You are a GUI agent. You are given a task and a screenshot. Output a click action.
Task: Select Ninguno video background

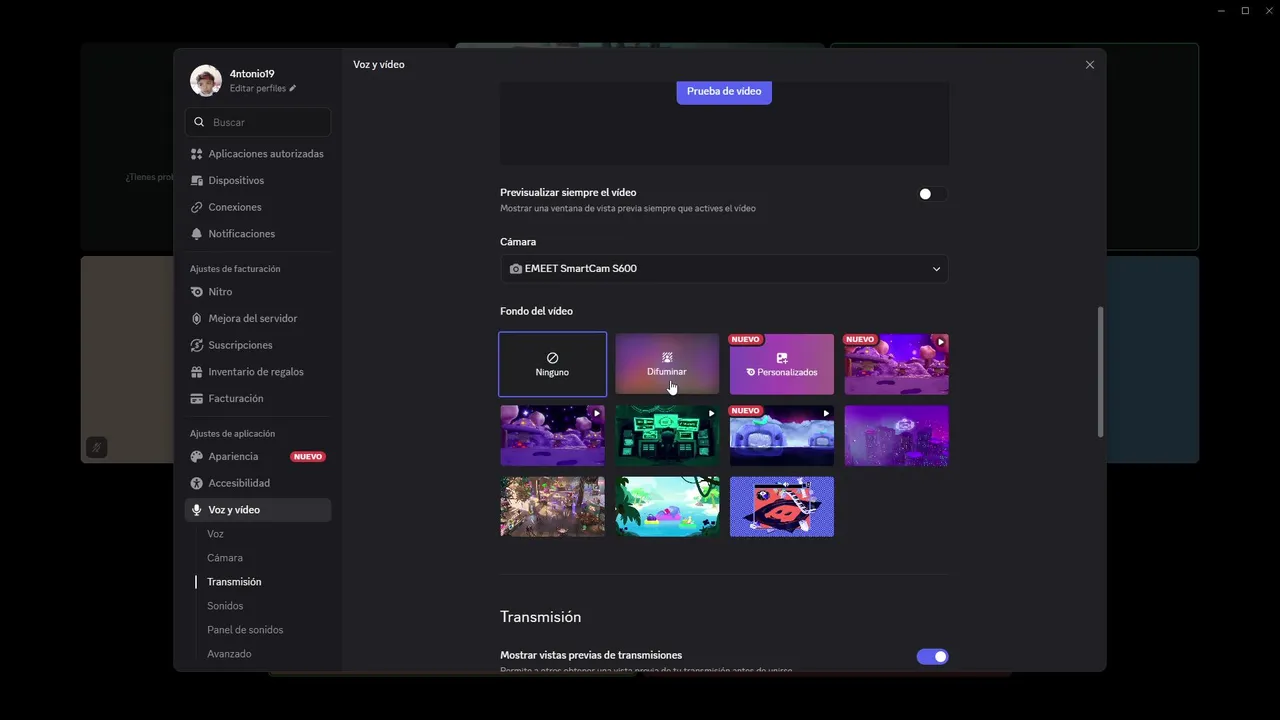pos(552,364)
